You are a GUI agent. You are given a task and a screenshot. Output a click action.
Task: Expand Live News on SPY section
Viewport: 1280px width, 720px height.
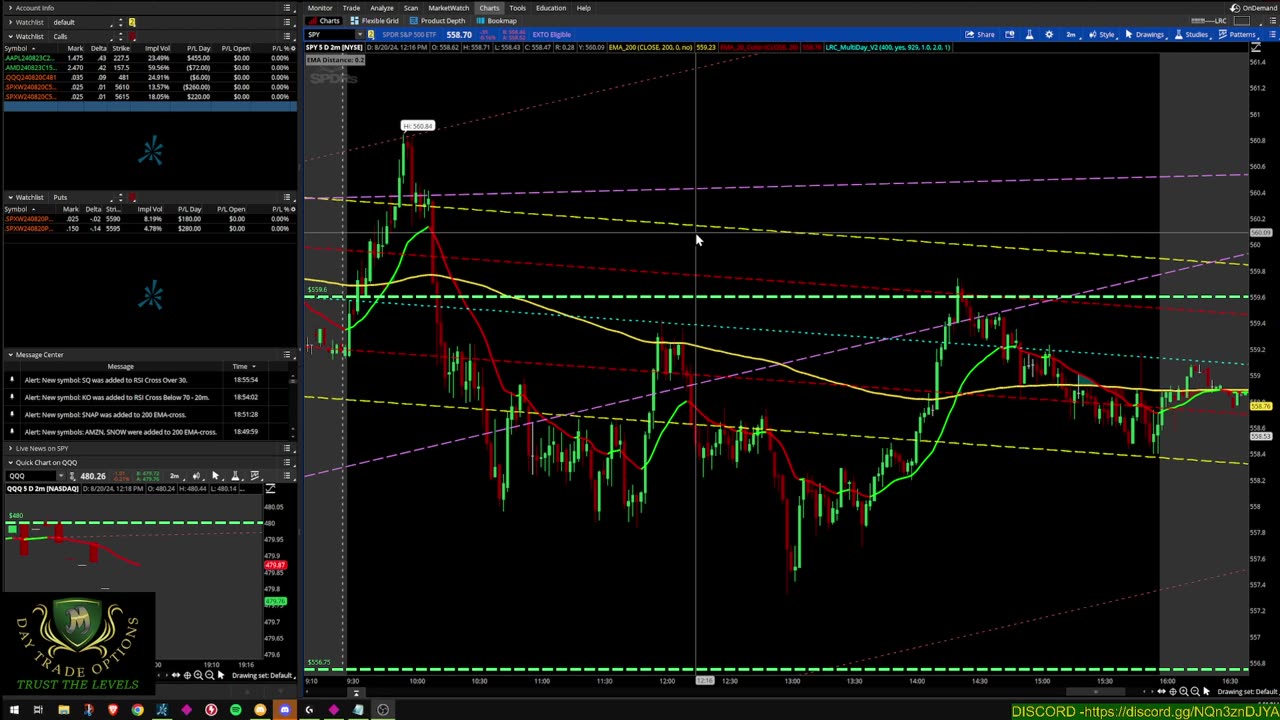coord(9,448)
